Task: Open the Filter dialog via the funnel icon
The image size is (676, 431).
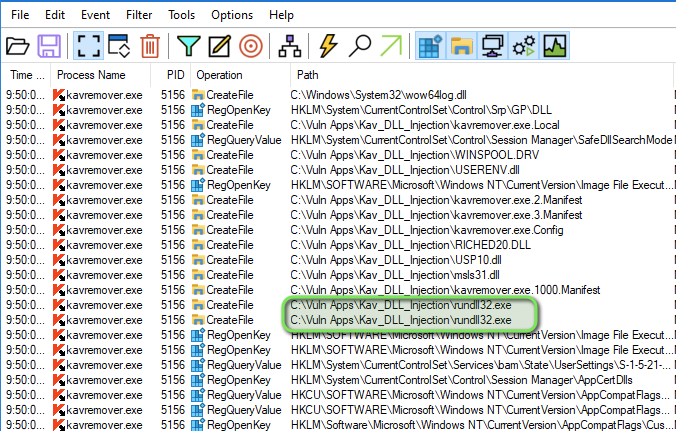Action: click(x=189, y=46)
